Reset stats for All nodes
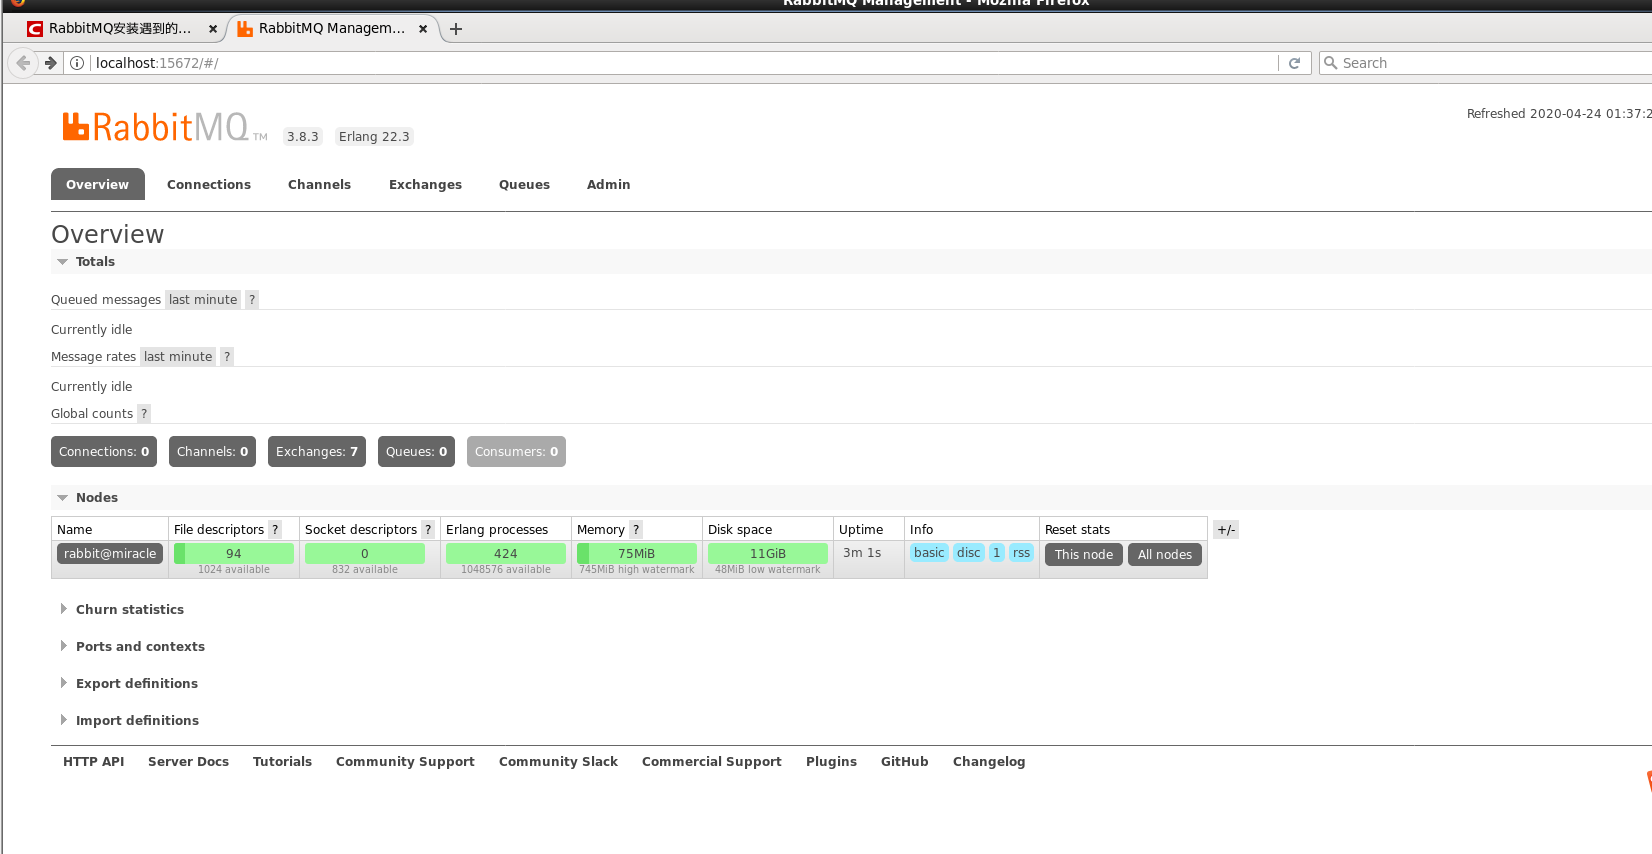1652x854 pixels. (x=1165, y=555)
